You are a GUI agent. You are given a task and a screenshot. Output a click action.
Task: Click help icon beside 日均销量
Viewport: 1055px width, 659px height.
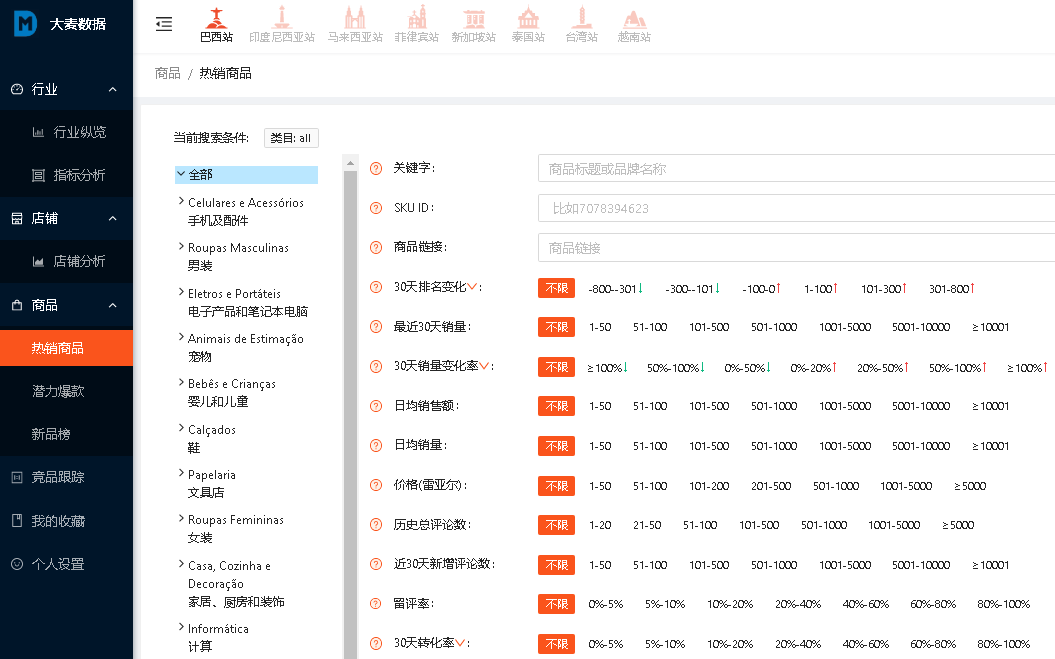[376, 446]
